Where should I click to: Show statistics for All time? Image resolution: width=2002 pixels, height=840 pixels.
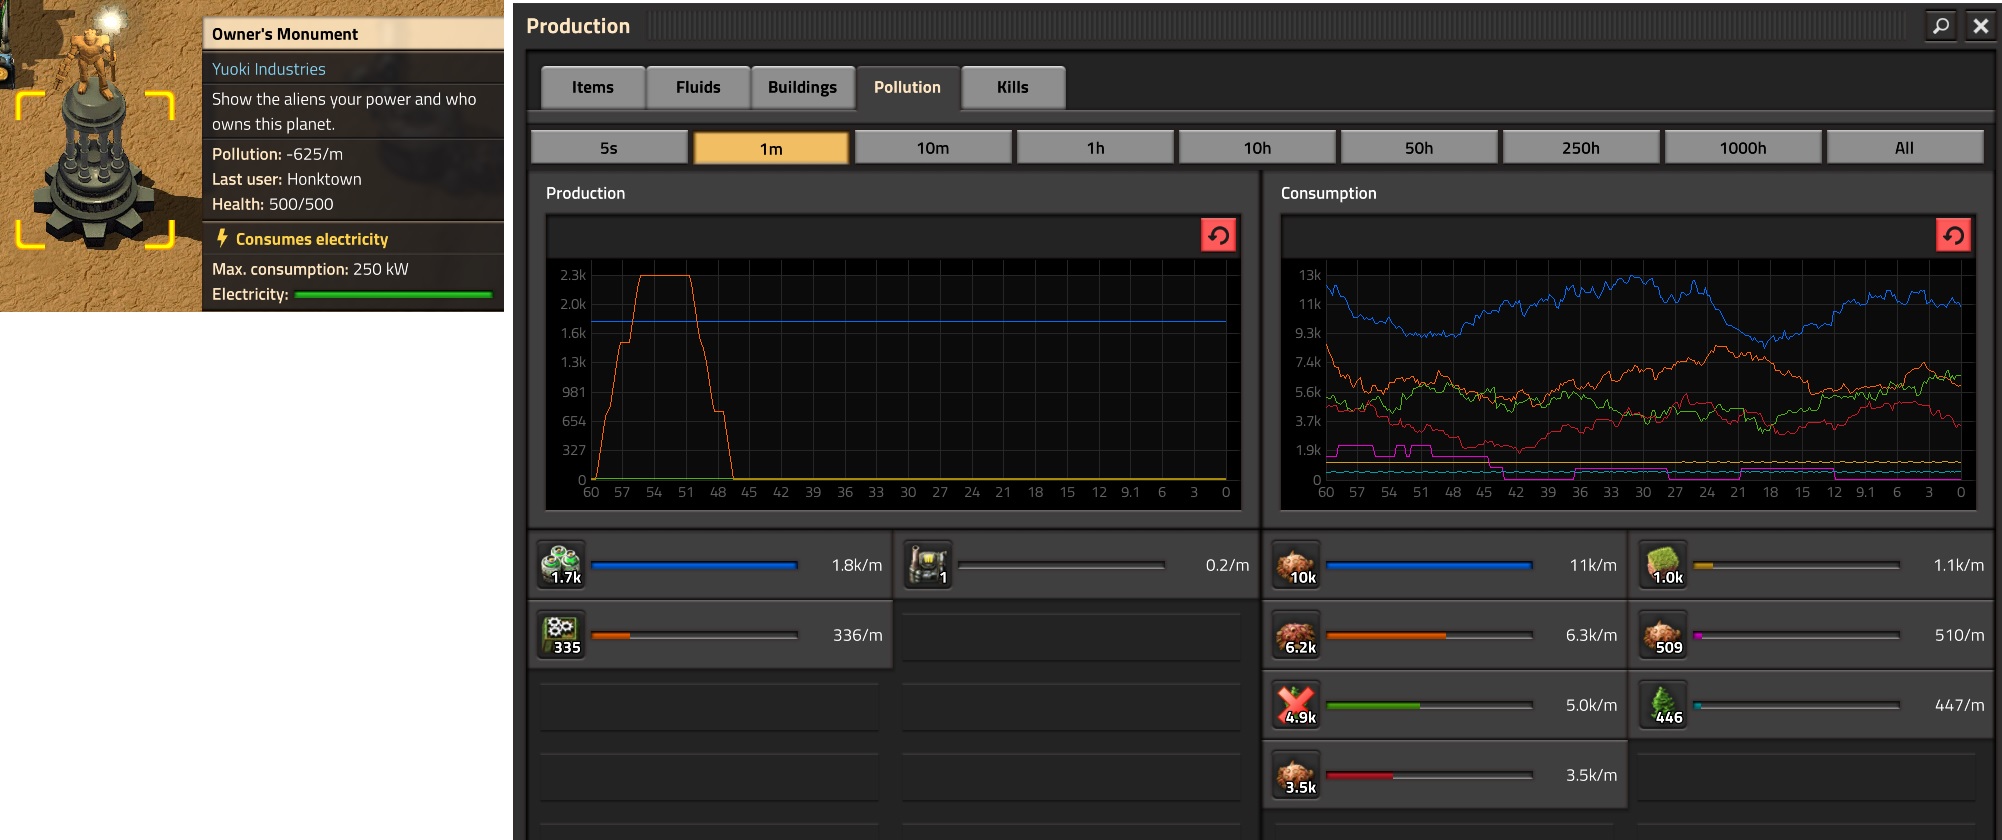[x=1904, y=148]
